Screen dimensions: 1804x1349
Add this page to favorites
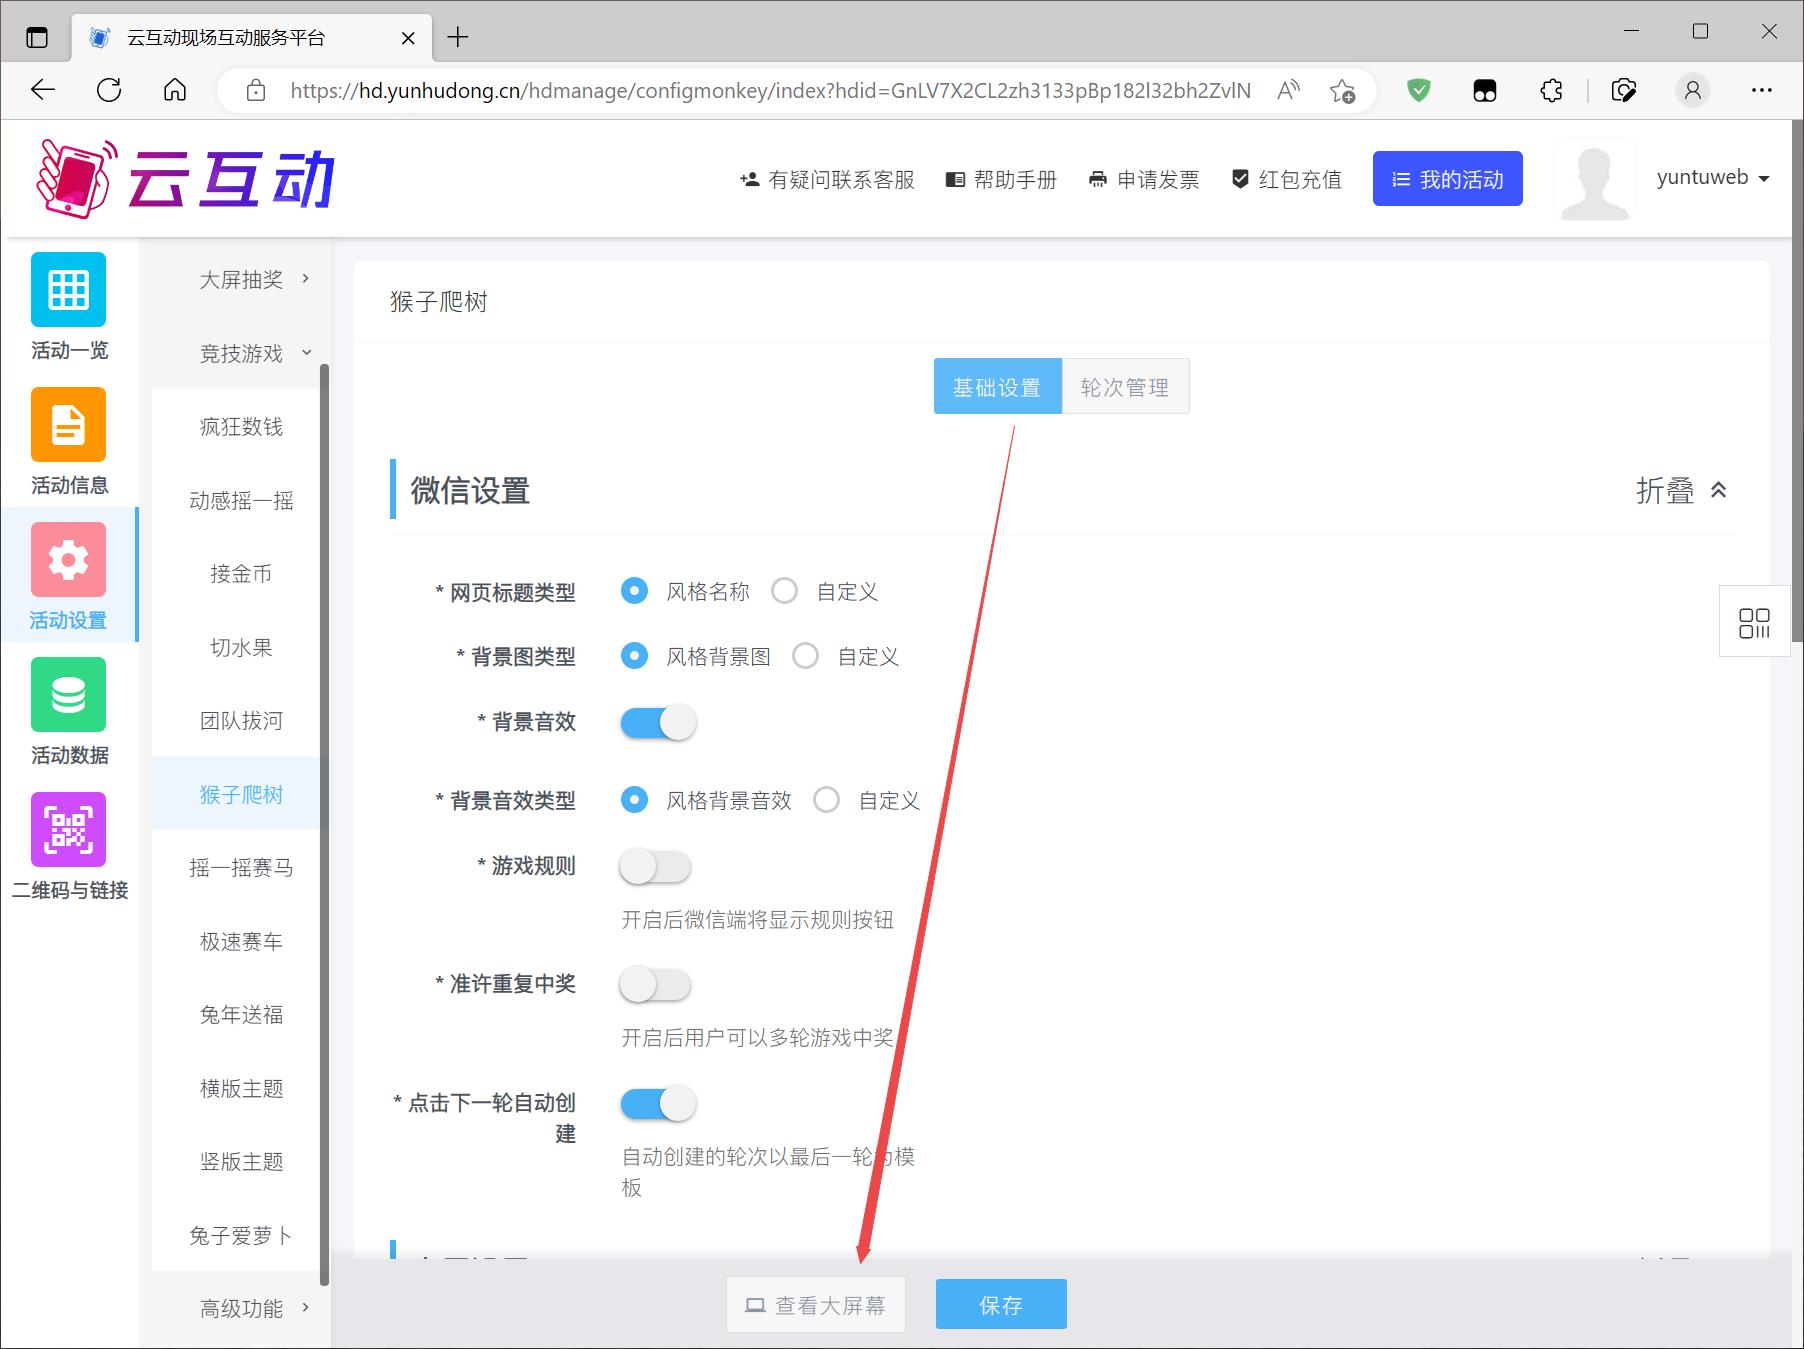click(x=1342, y=91)
